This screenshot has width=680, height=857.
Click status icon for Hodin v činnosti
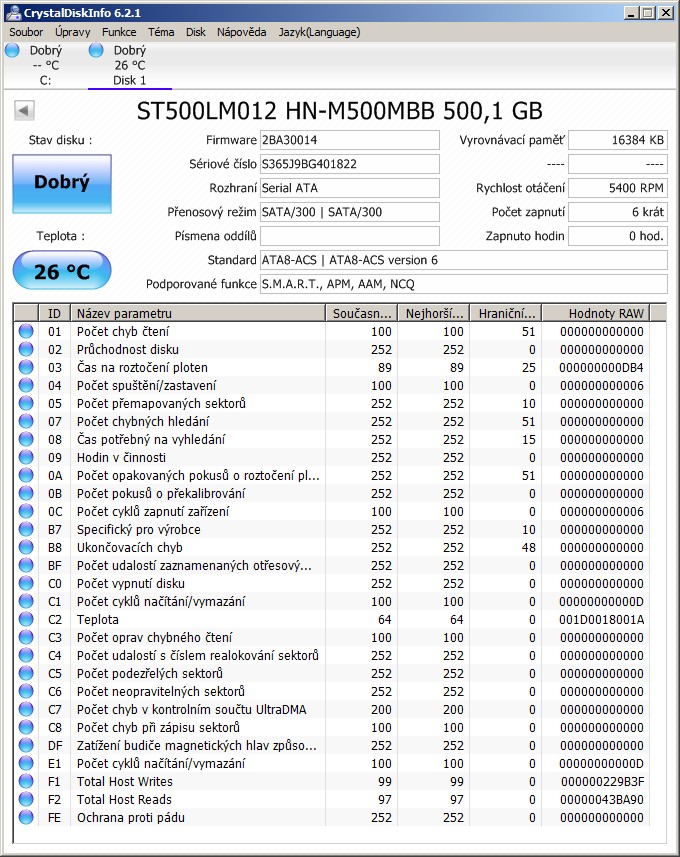[x=26, y=457]
